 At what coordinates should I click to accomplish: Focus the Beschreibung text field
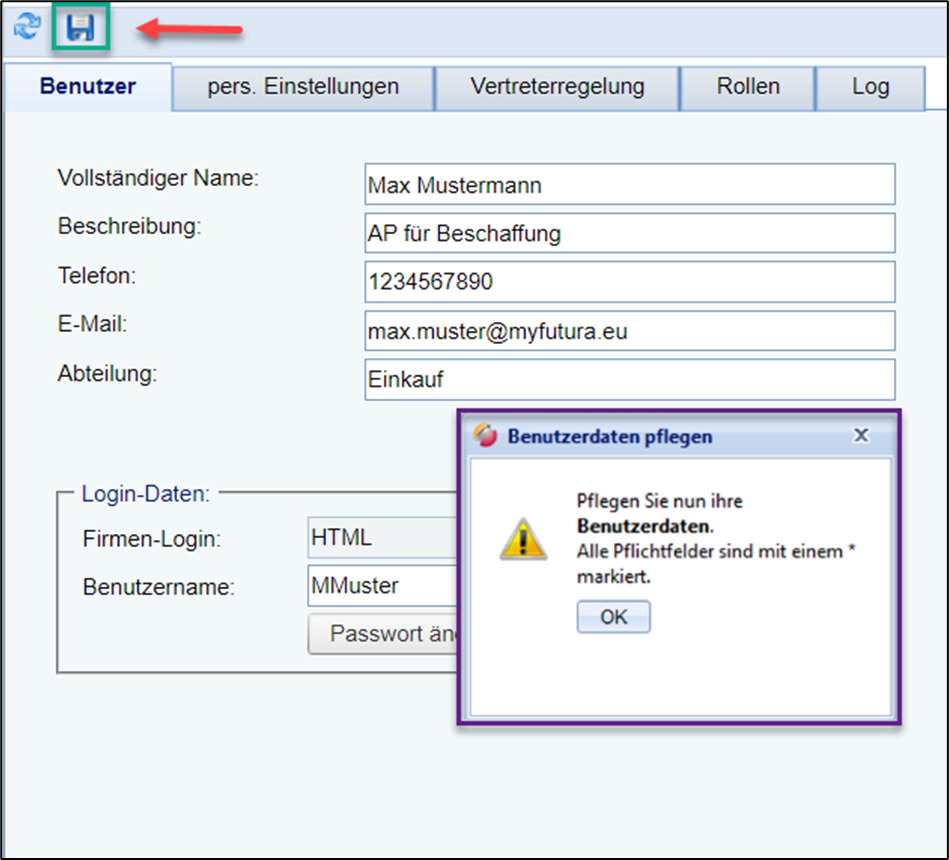coord(629,234)
